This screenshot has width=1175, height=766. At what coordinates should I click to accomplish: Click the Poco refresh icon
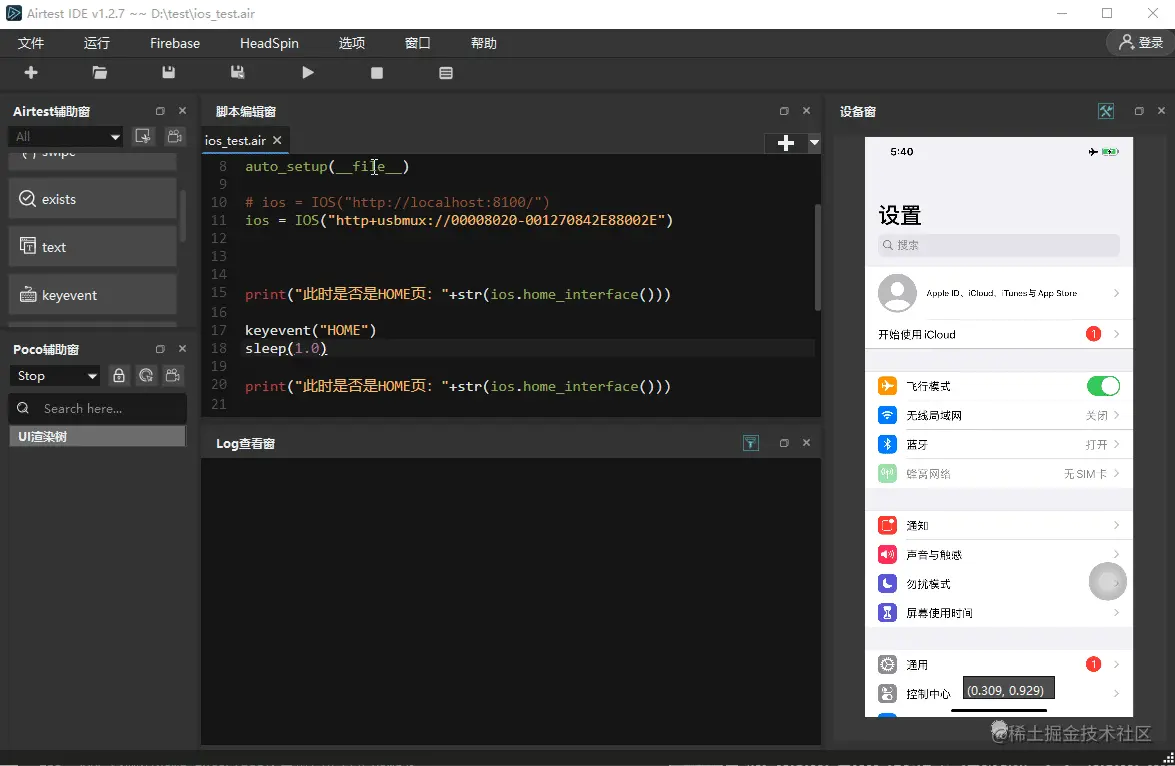point(146,376)
